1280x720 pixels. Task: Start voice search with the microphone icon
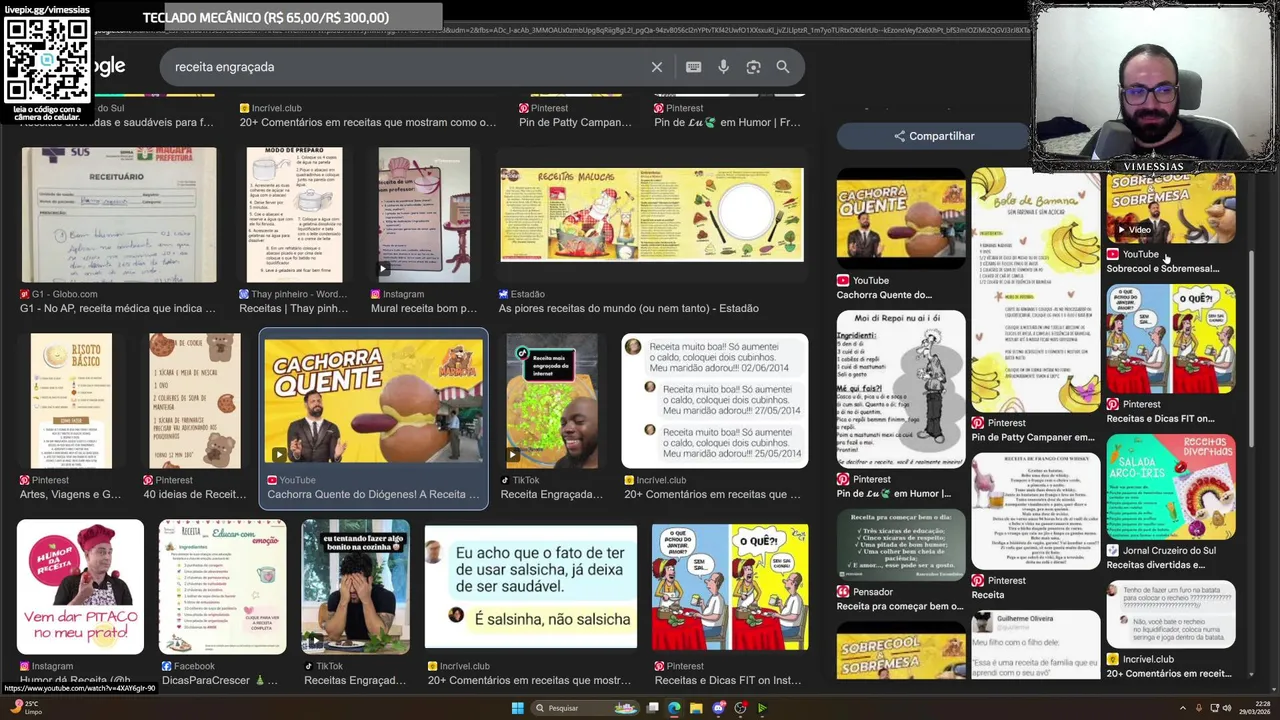tap(723, 67)
